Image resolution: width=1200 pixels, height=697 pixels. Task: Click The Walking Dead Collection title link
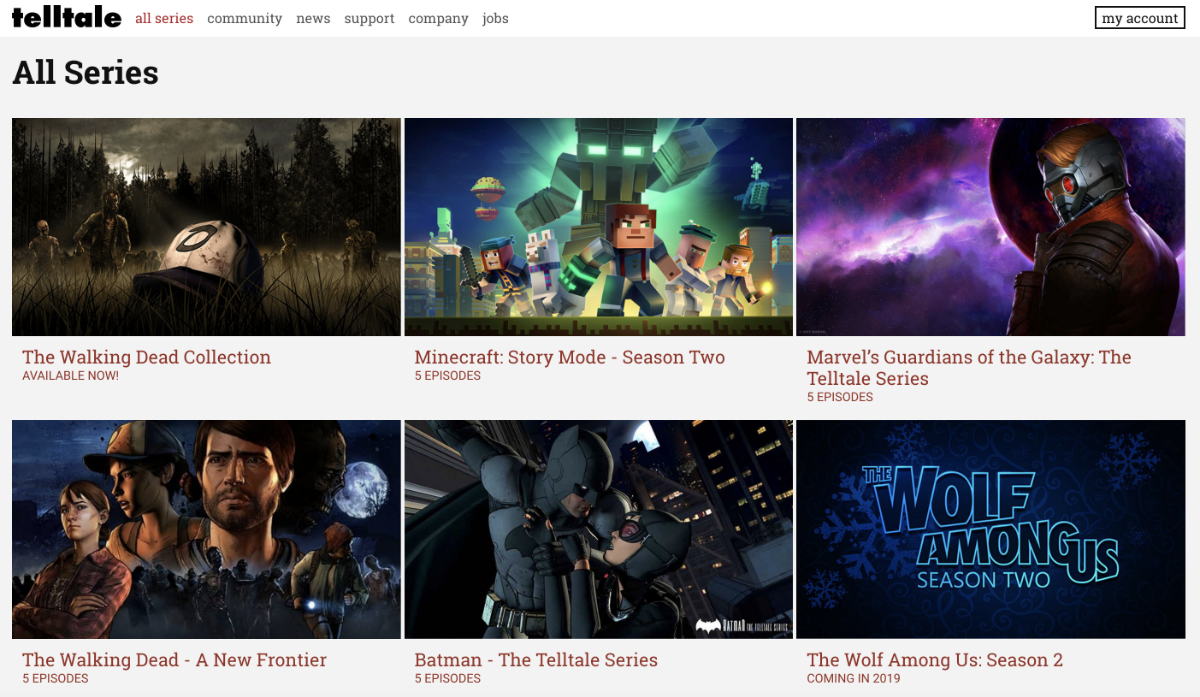146,357
